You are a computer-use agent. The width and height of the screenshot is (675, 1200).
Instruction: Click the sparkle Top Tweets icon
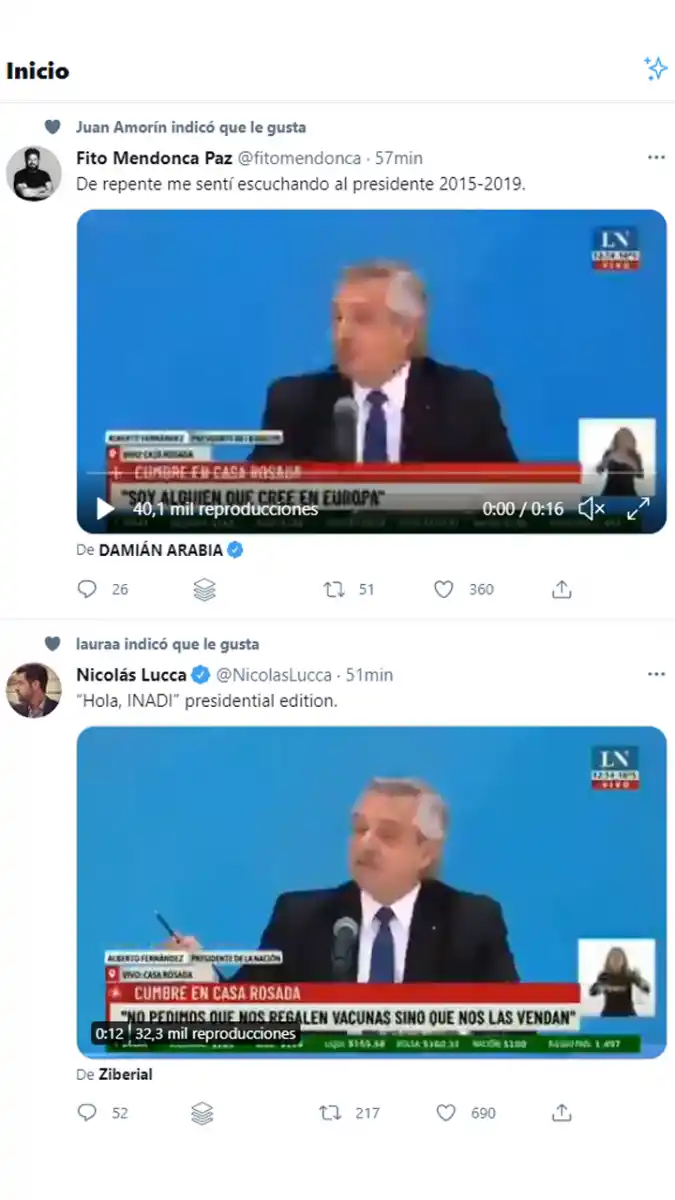[x=655, y=69]
